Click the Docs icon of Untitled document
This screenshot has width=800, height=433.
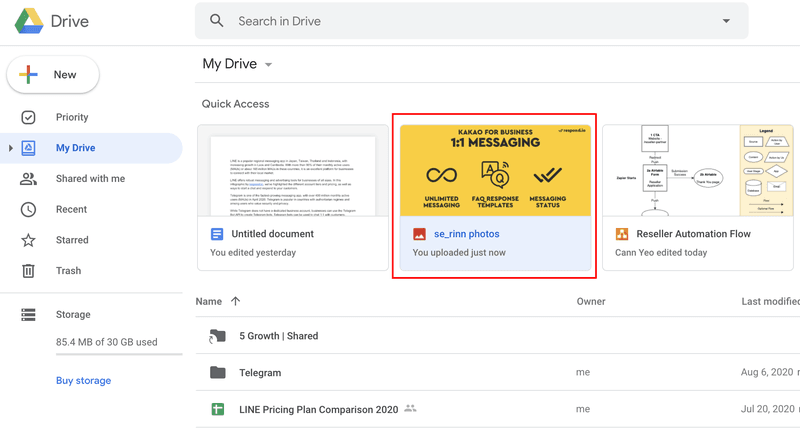tap(217, 234)
